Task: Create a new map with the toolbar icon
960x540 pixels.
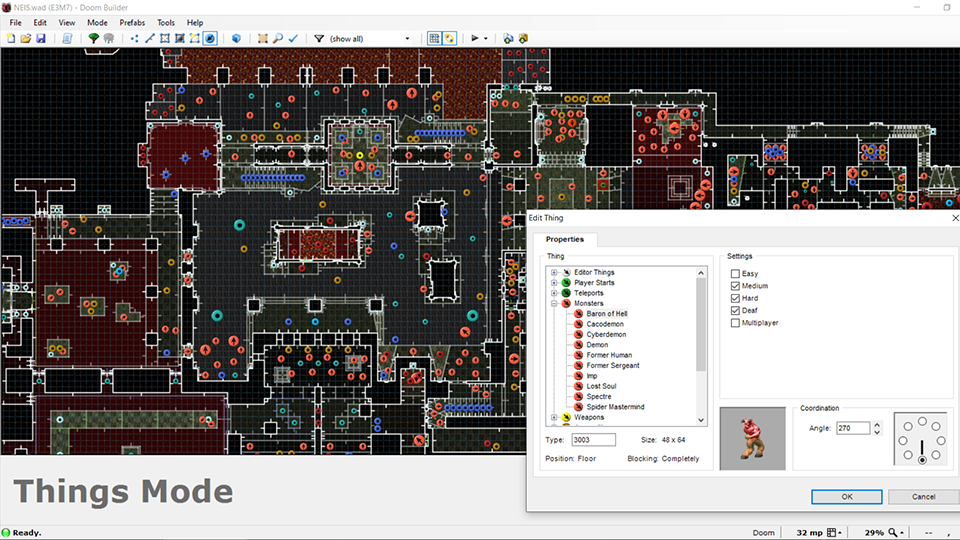Action: tap(11, 39)
